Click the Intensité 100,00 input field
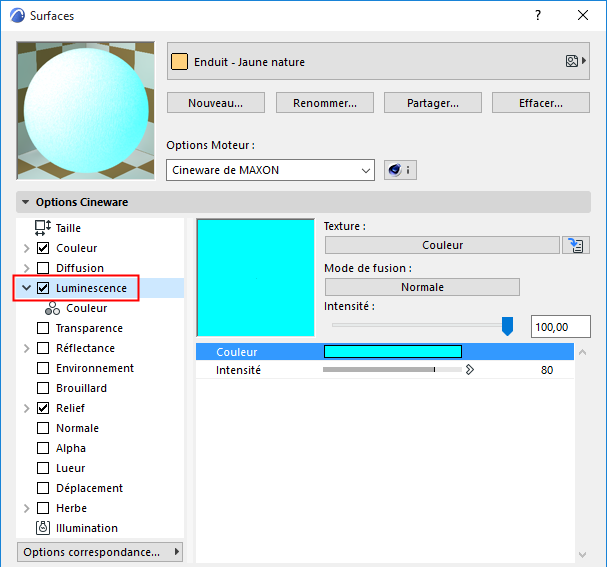607x567 pixels. pos(561,327)
